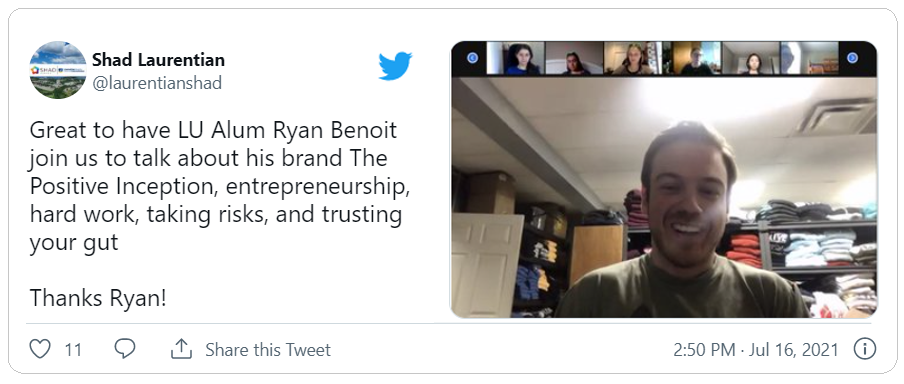Click the Shad Laurentian display name
904x384 pixels.
[159, 59]
